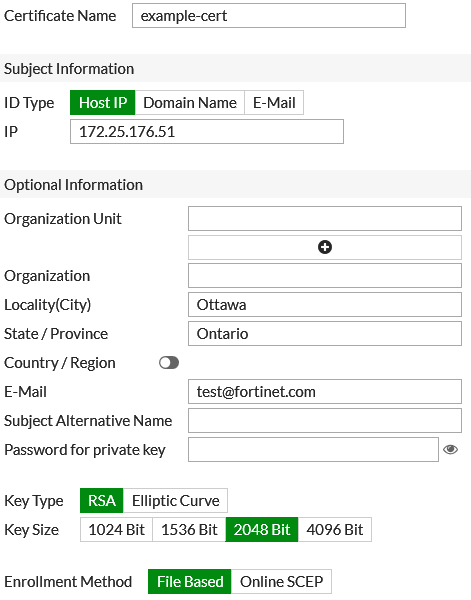Pick the 1536 Bit key size
Screen dimensions: 471x600
(189, 530)
